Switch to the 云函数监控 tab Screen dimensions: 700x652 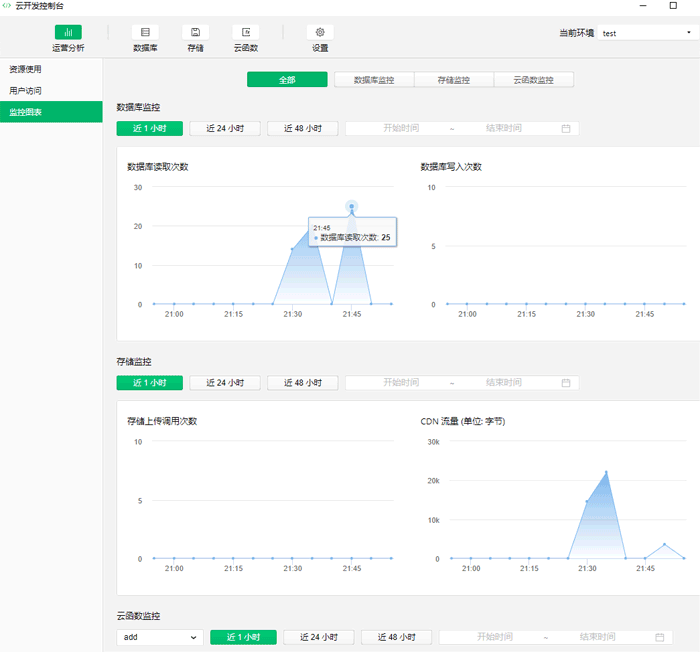click(533, 80)
